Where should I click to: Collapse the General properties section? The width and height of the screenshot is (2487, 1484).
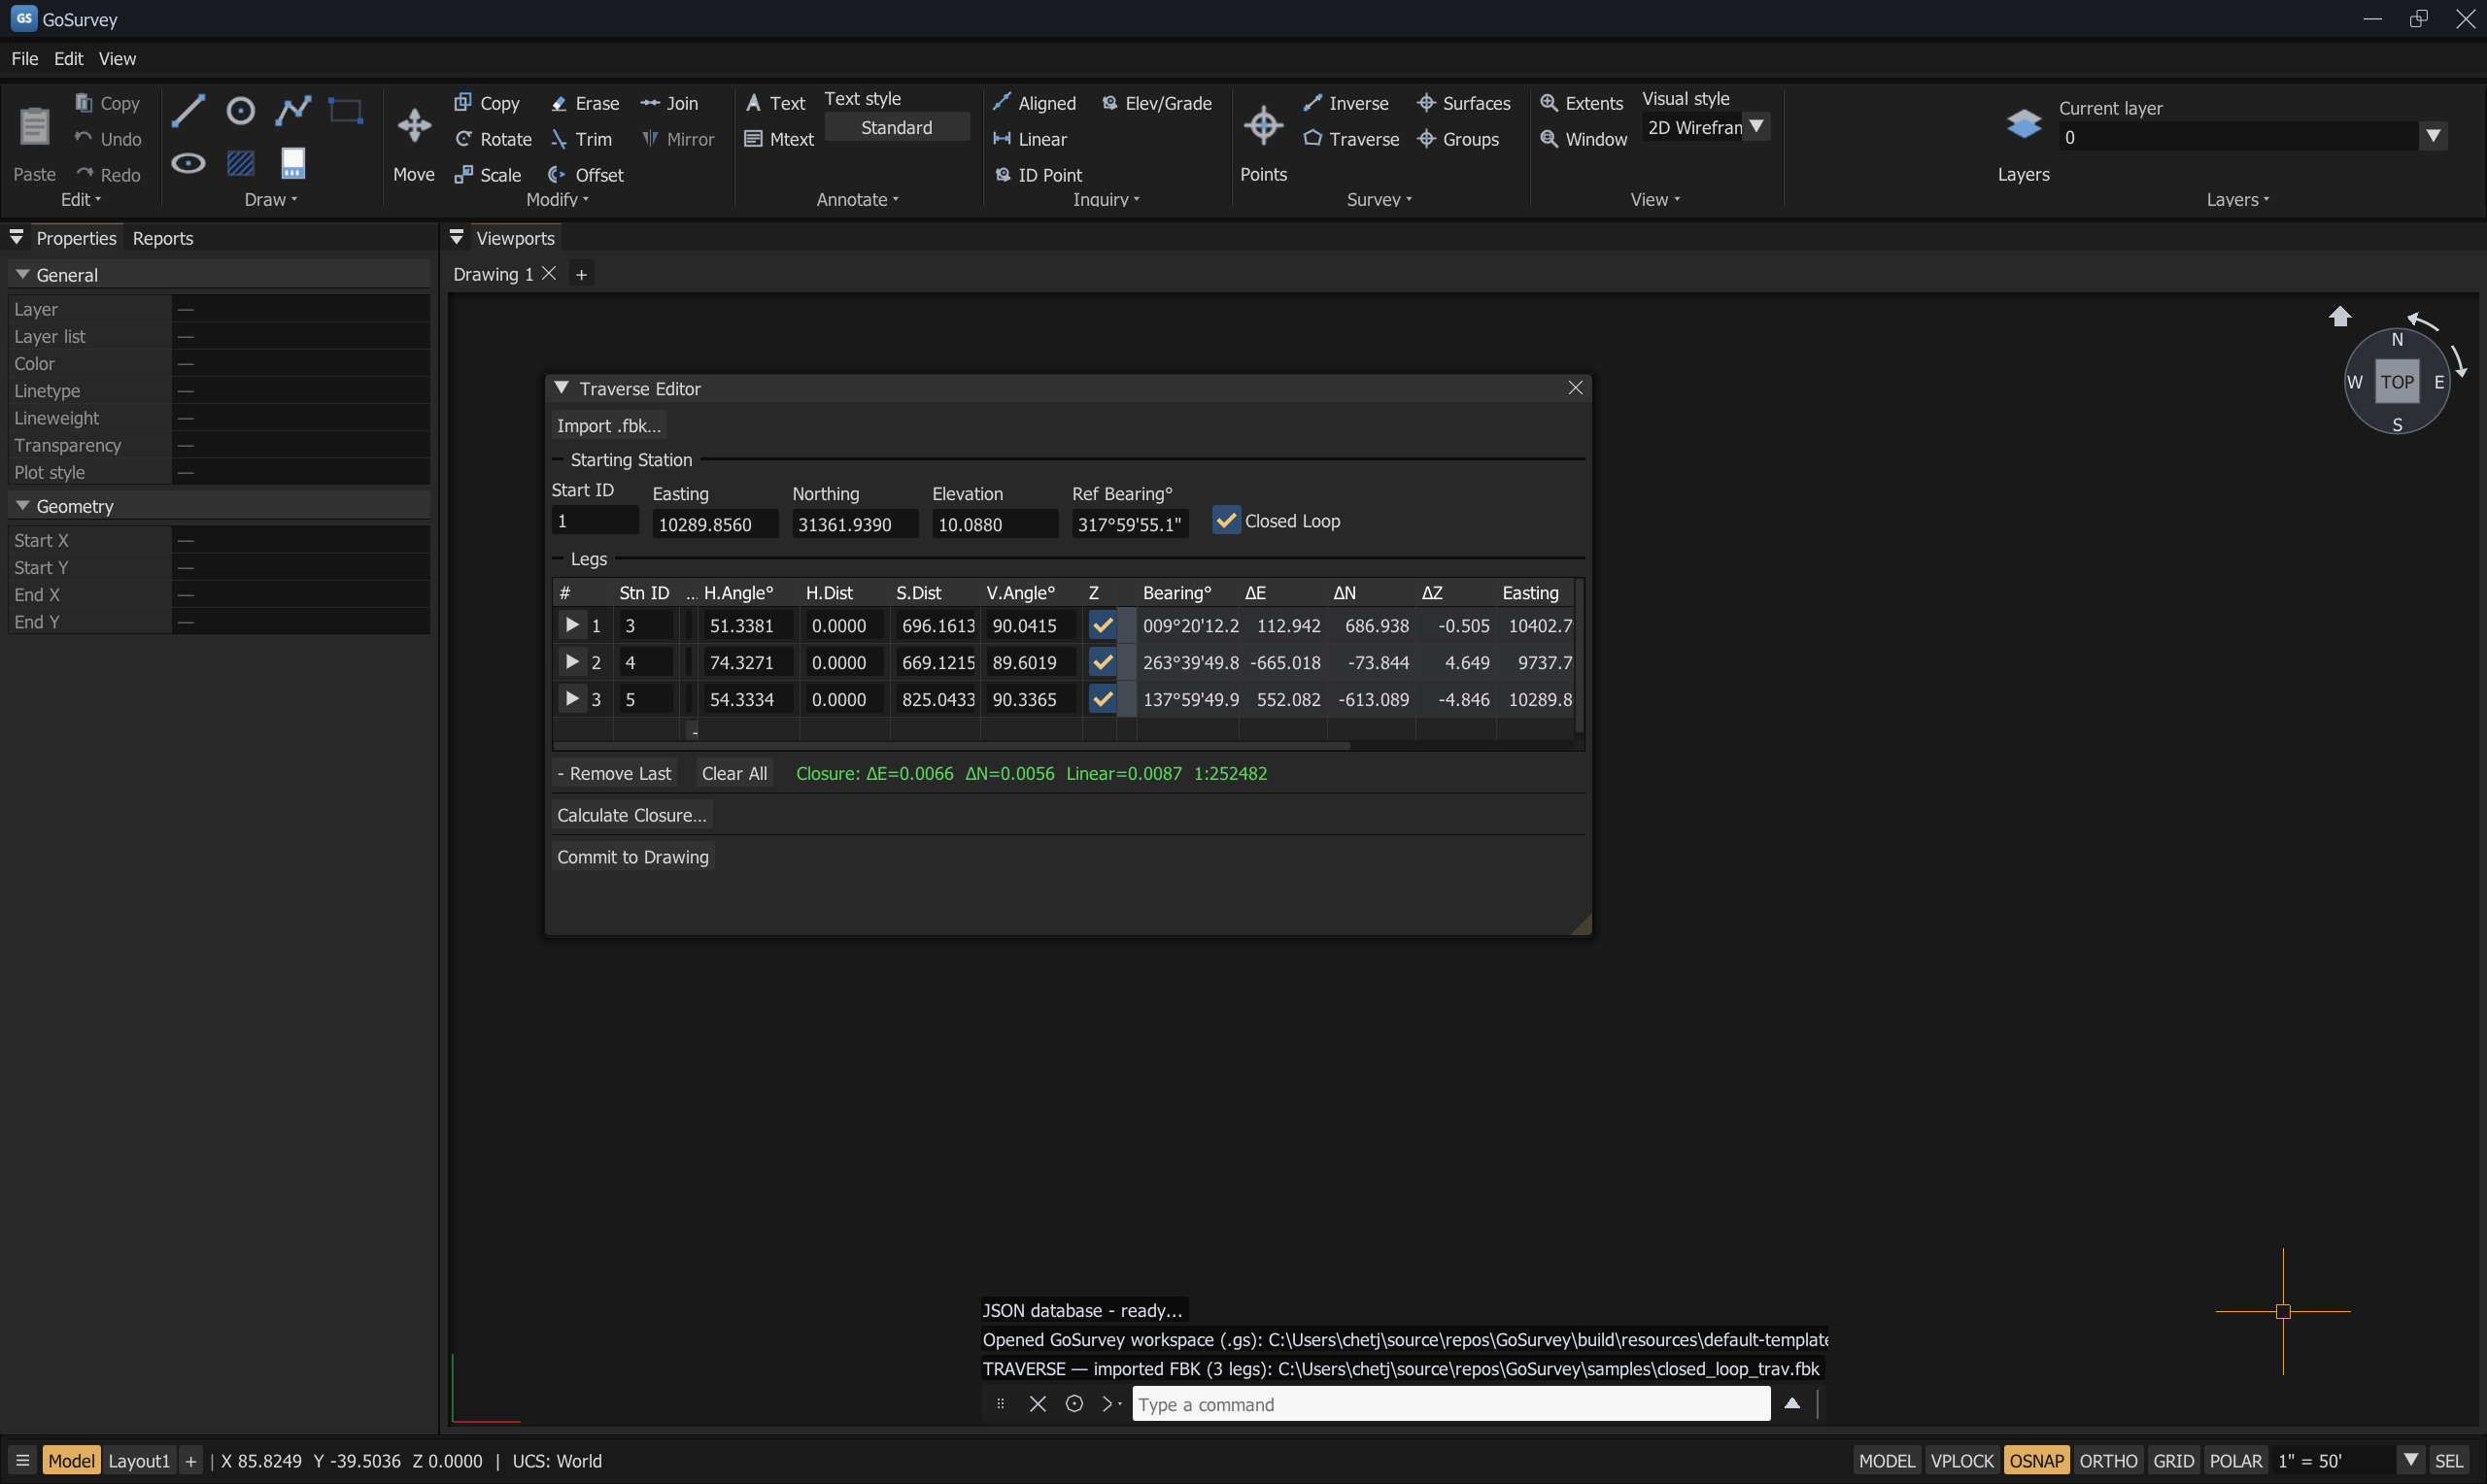[22, 274]
